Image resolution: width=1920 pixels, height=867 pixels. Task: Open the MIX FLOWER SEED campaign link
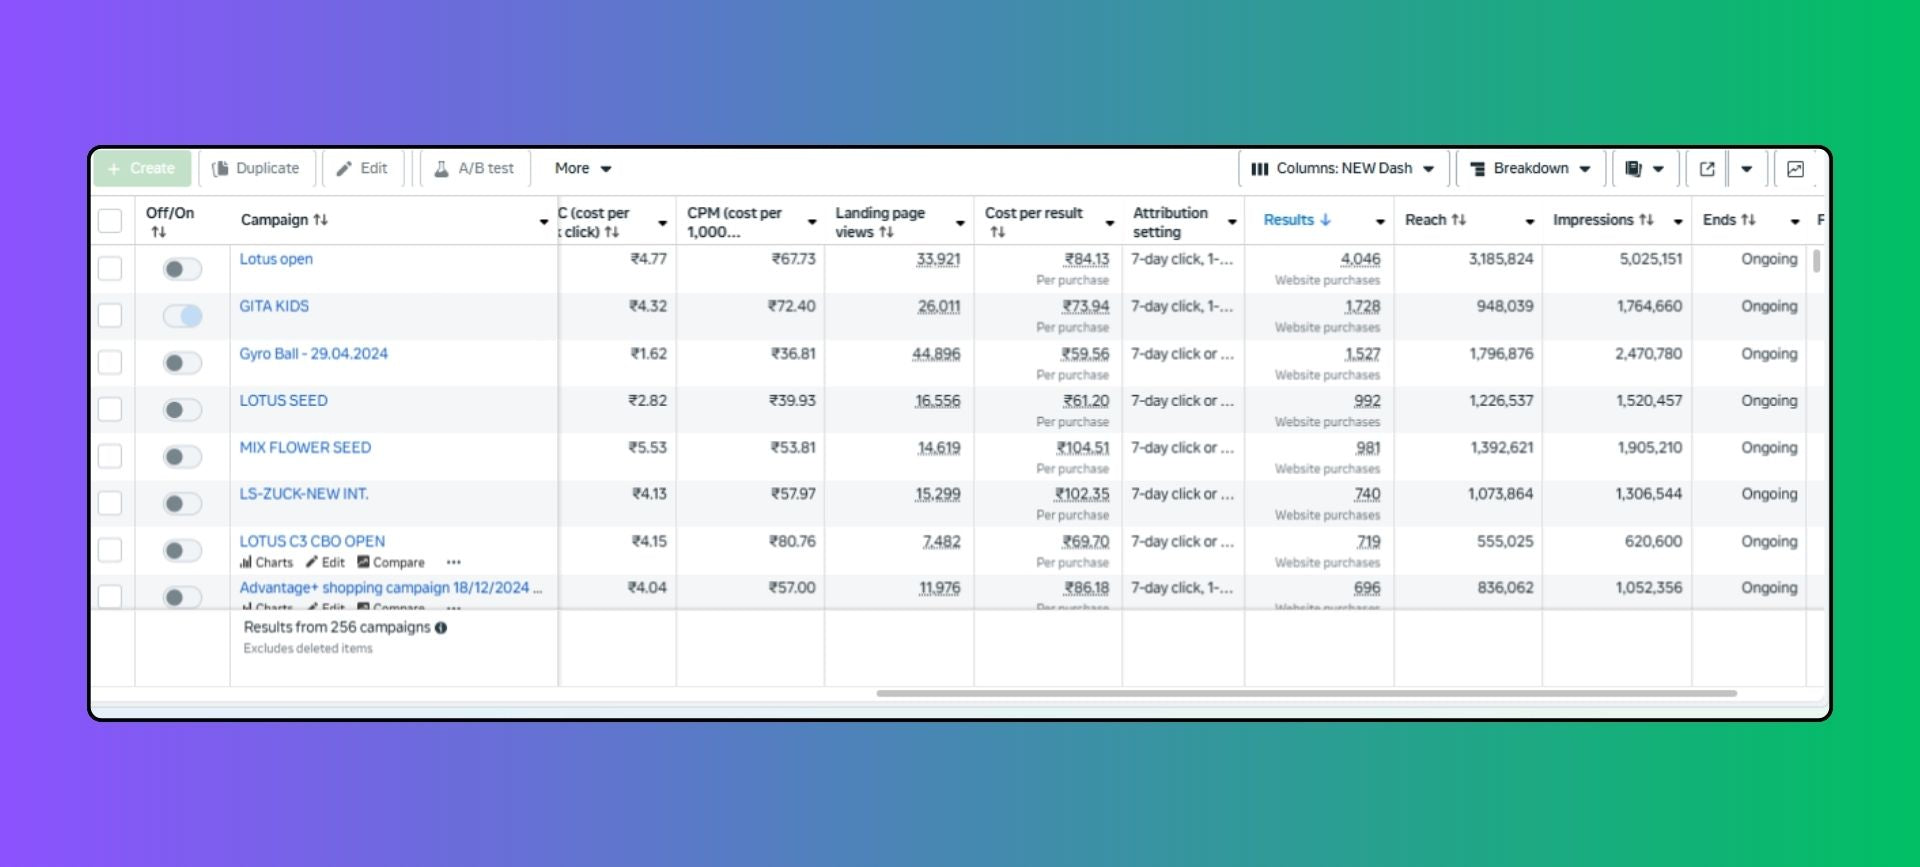click(x=305, y=448)
